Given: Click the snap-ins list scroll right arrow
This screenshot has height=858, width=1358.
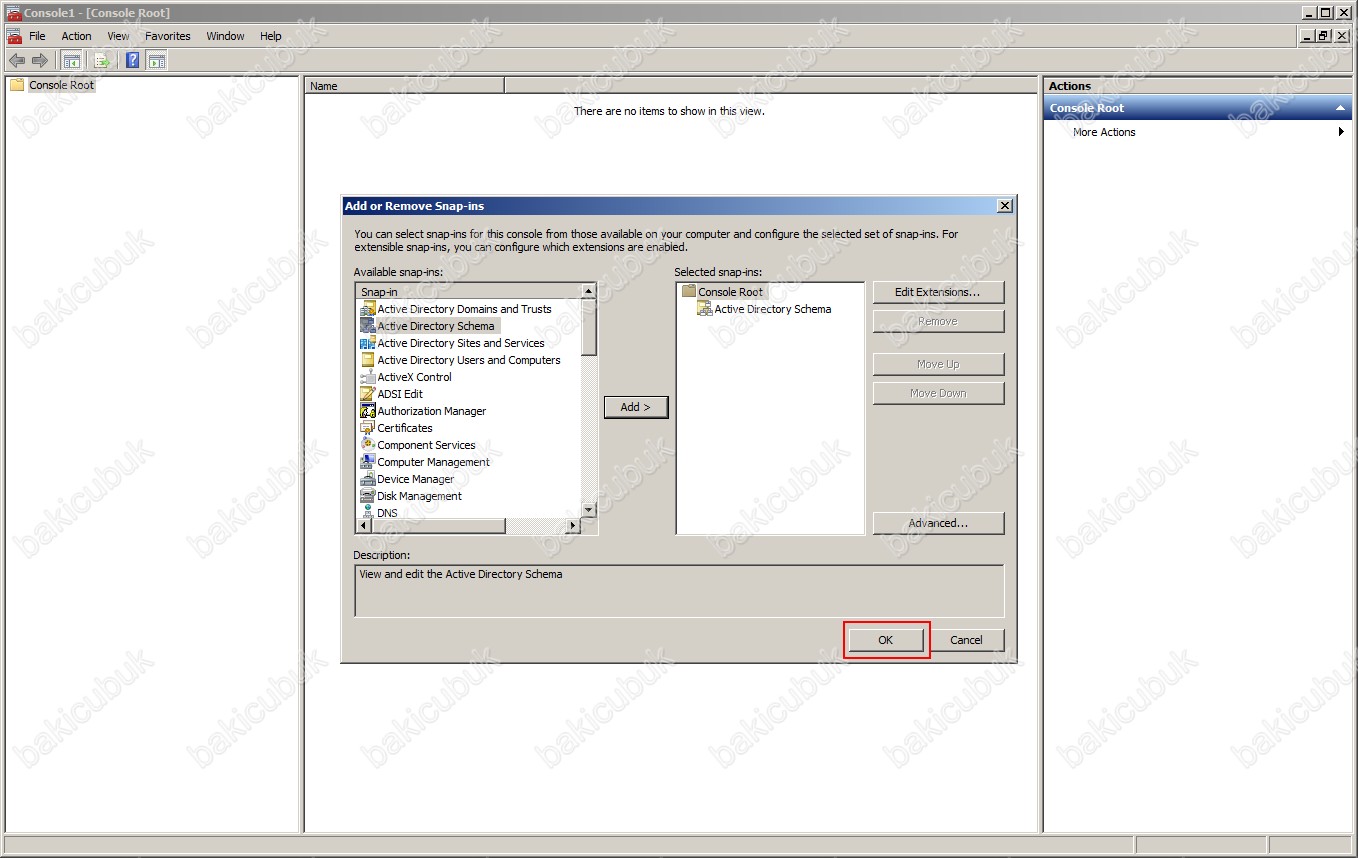Looking at the screenshot, I should tap(573, 526).
